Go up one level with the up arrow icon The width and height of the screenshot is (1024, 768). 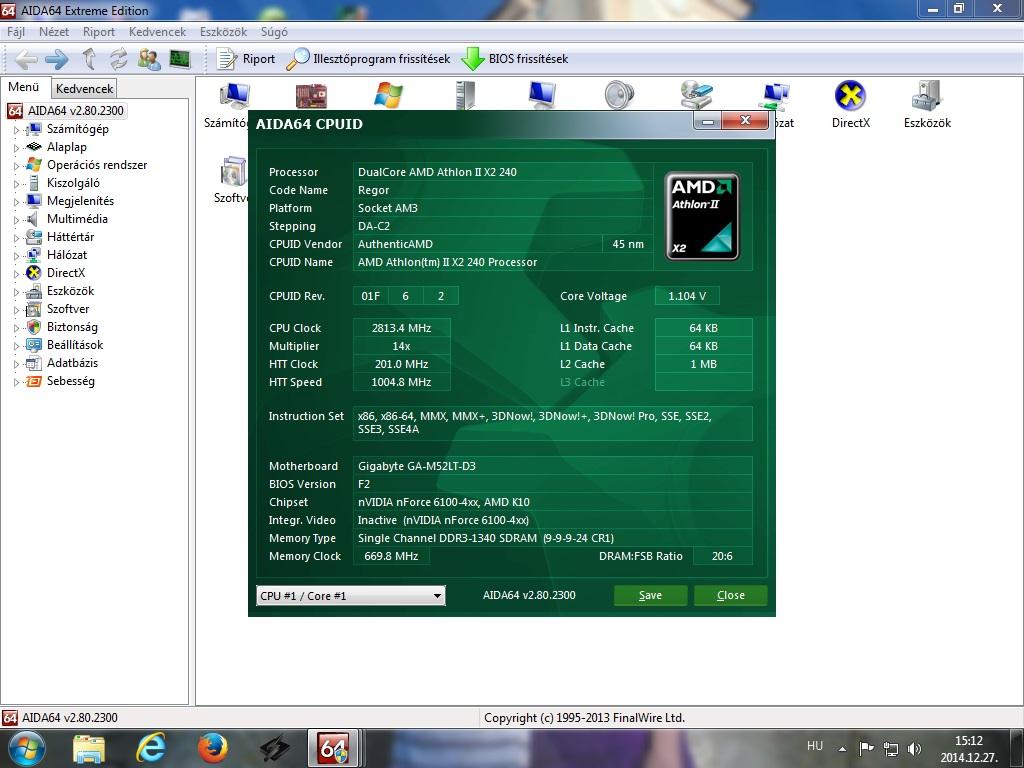89,59
